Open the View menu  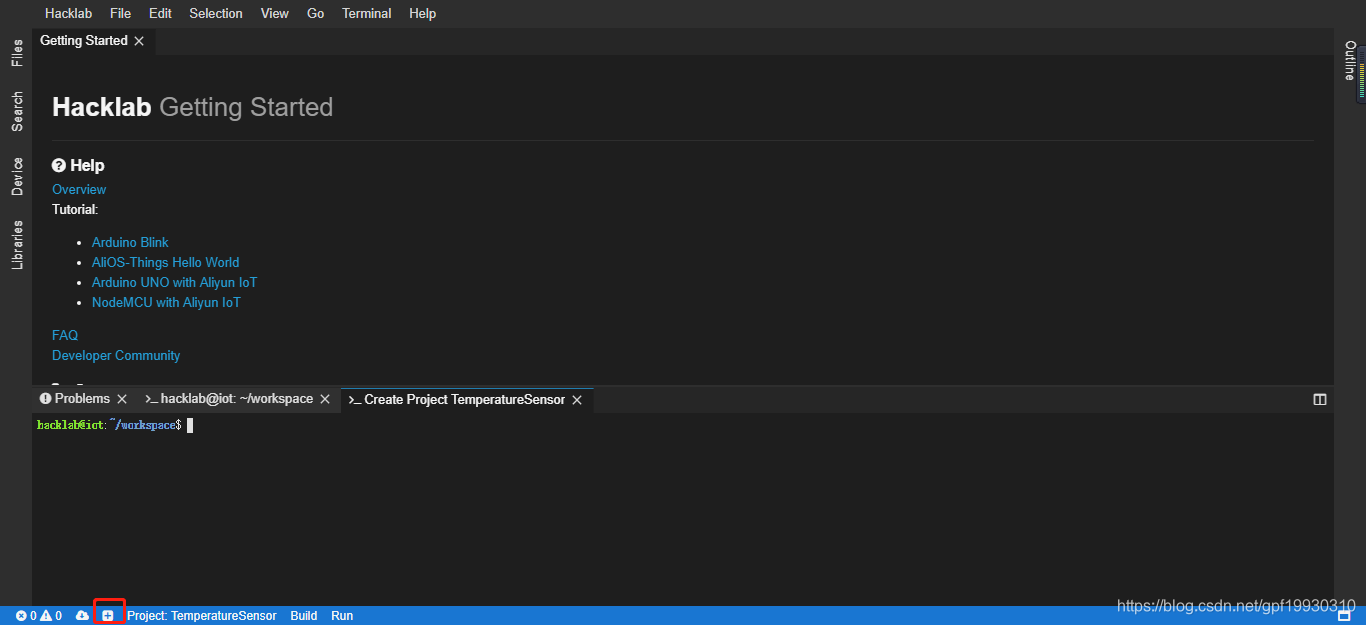[x=275, y=13]
